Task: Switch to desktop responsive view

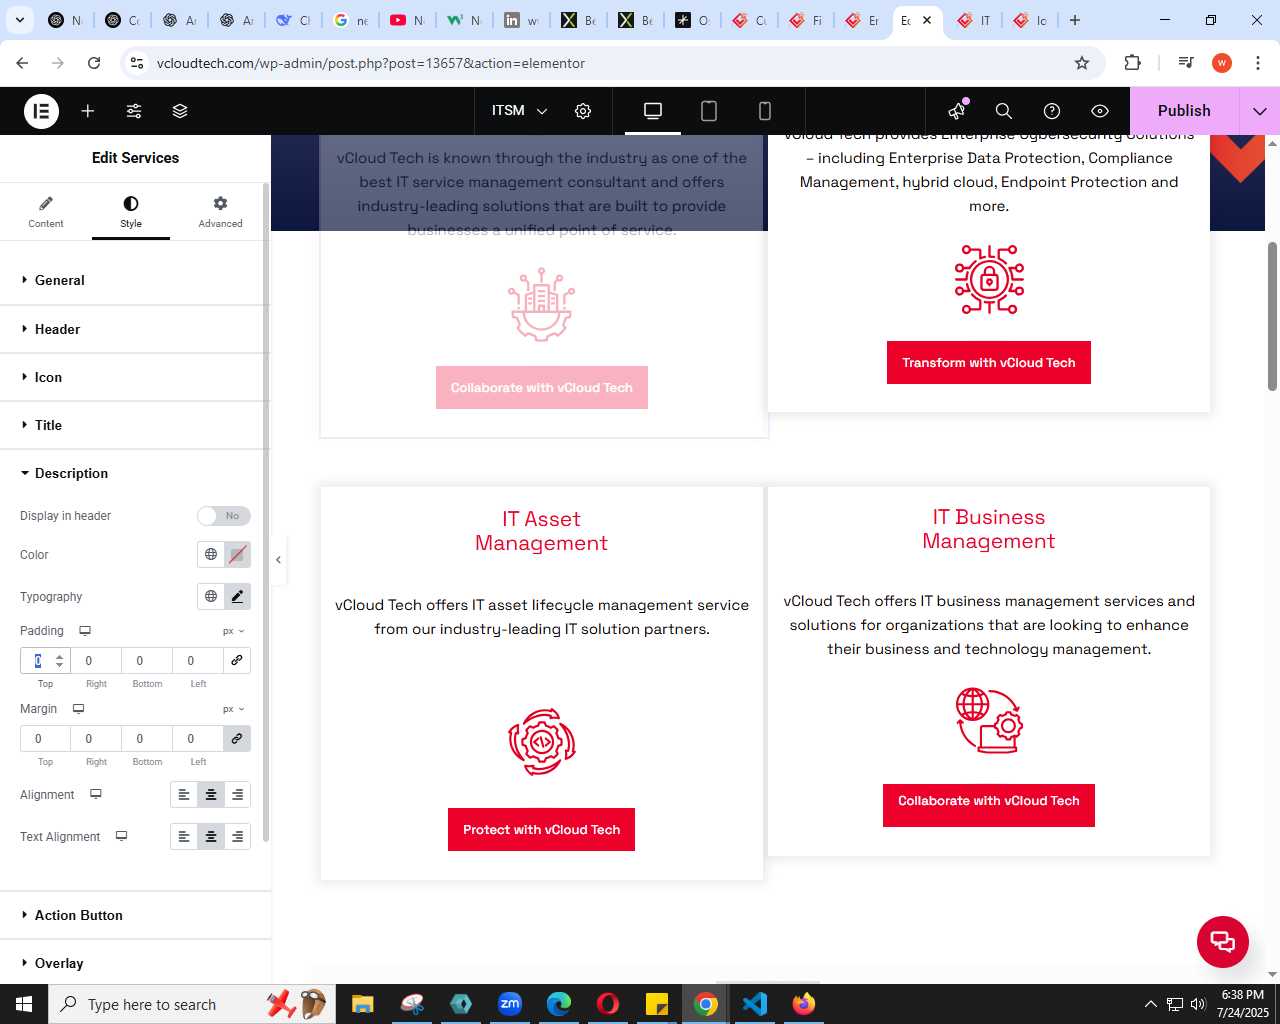Action: (x=653, y=111)
